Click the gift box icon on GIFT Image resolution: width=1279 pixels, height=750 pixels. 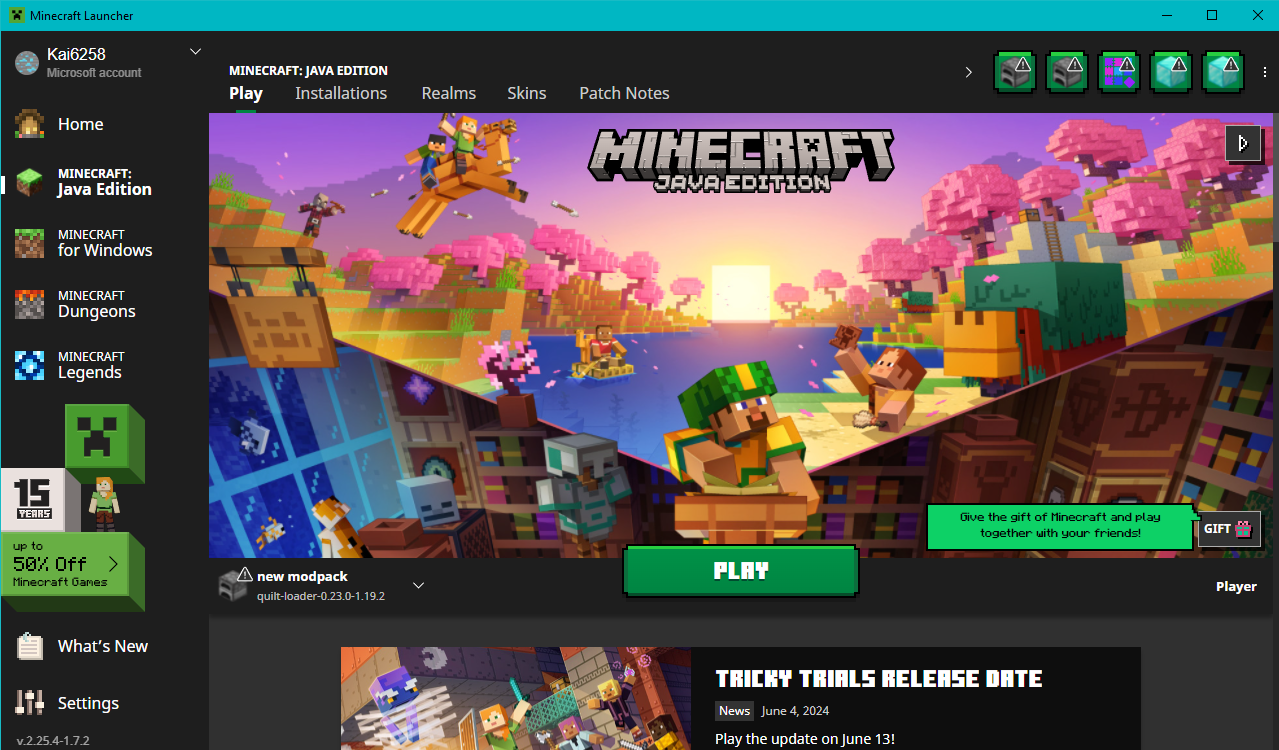[1243, 529]
